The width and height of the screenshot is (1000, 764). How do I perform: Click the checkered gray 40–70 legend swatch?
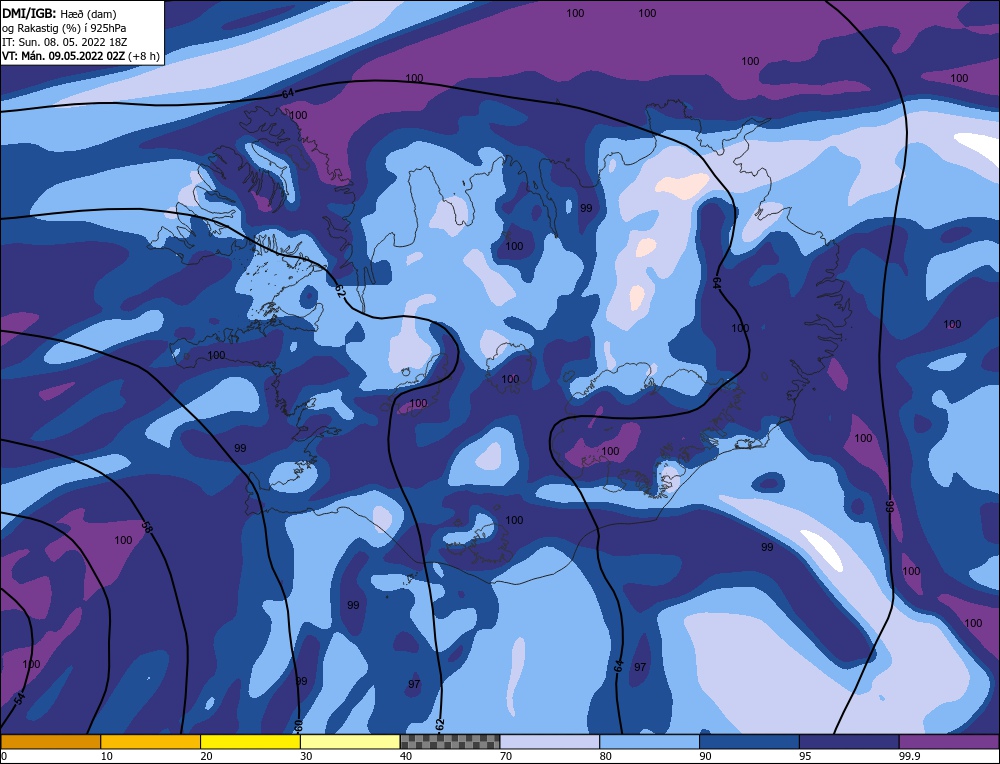coord(450,741)
